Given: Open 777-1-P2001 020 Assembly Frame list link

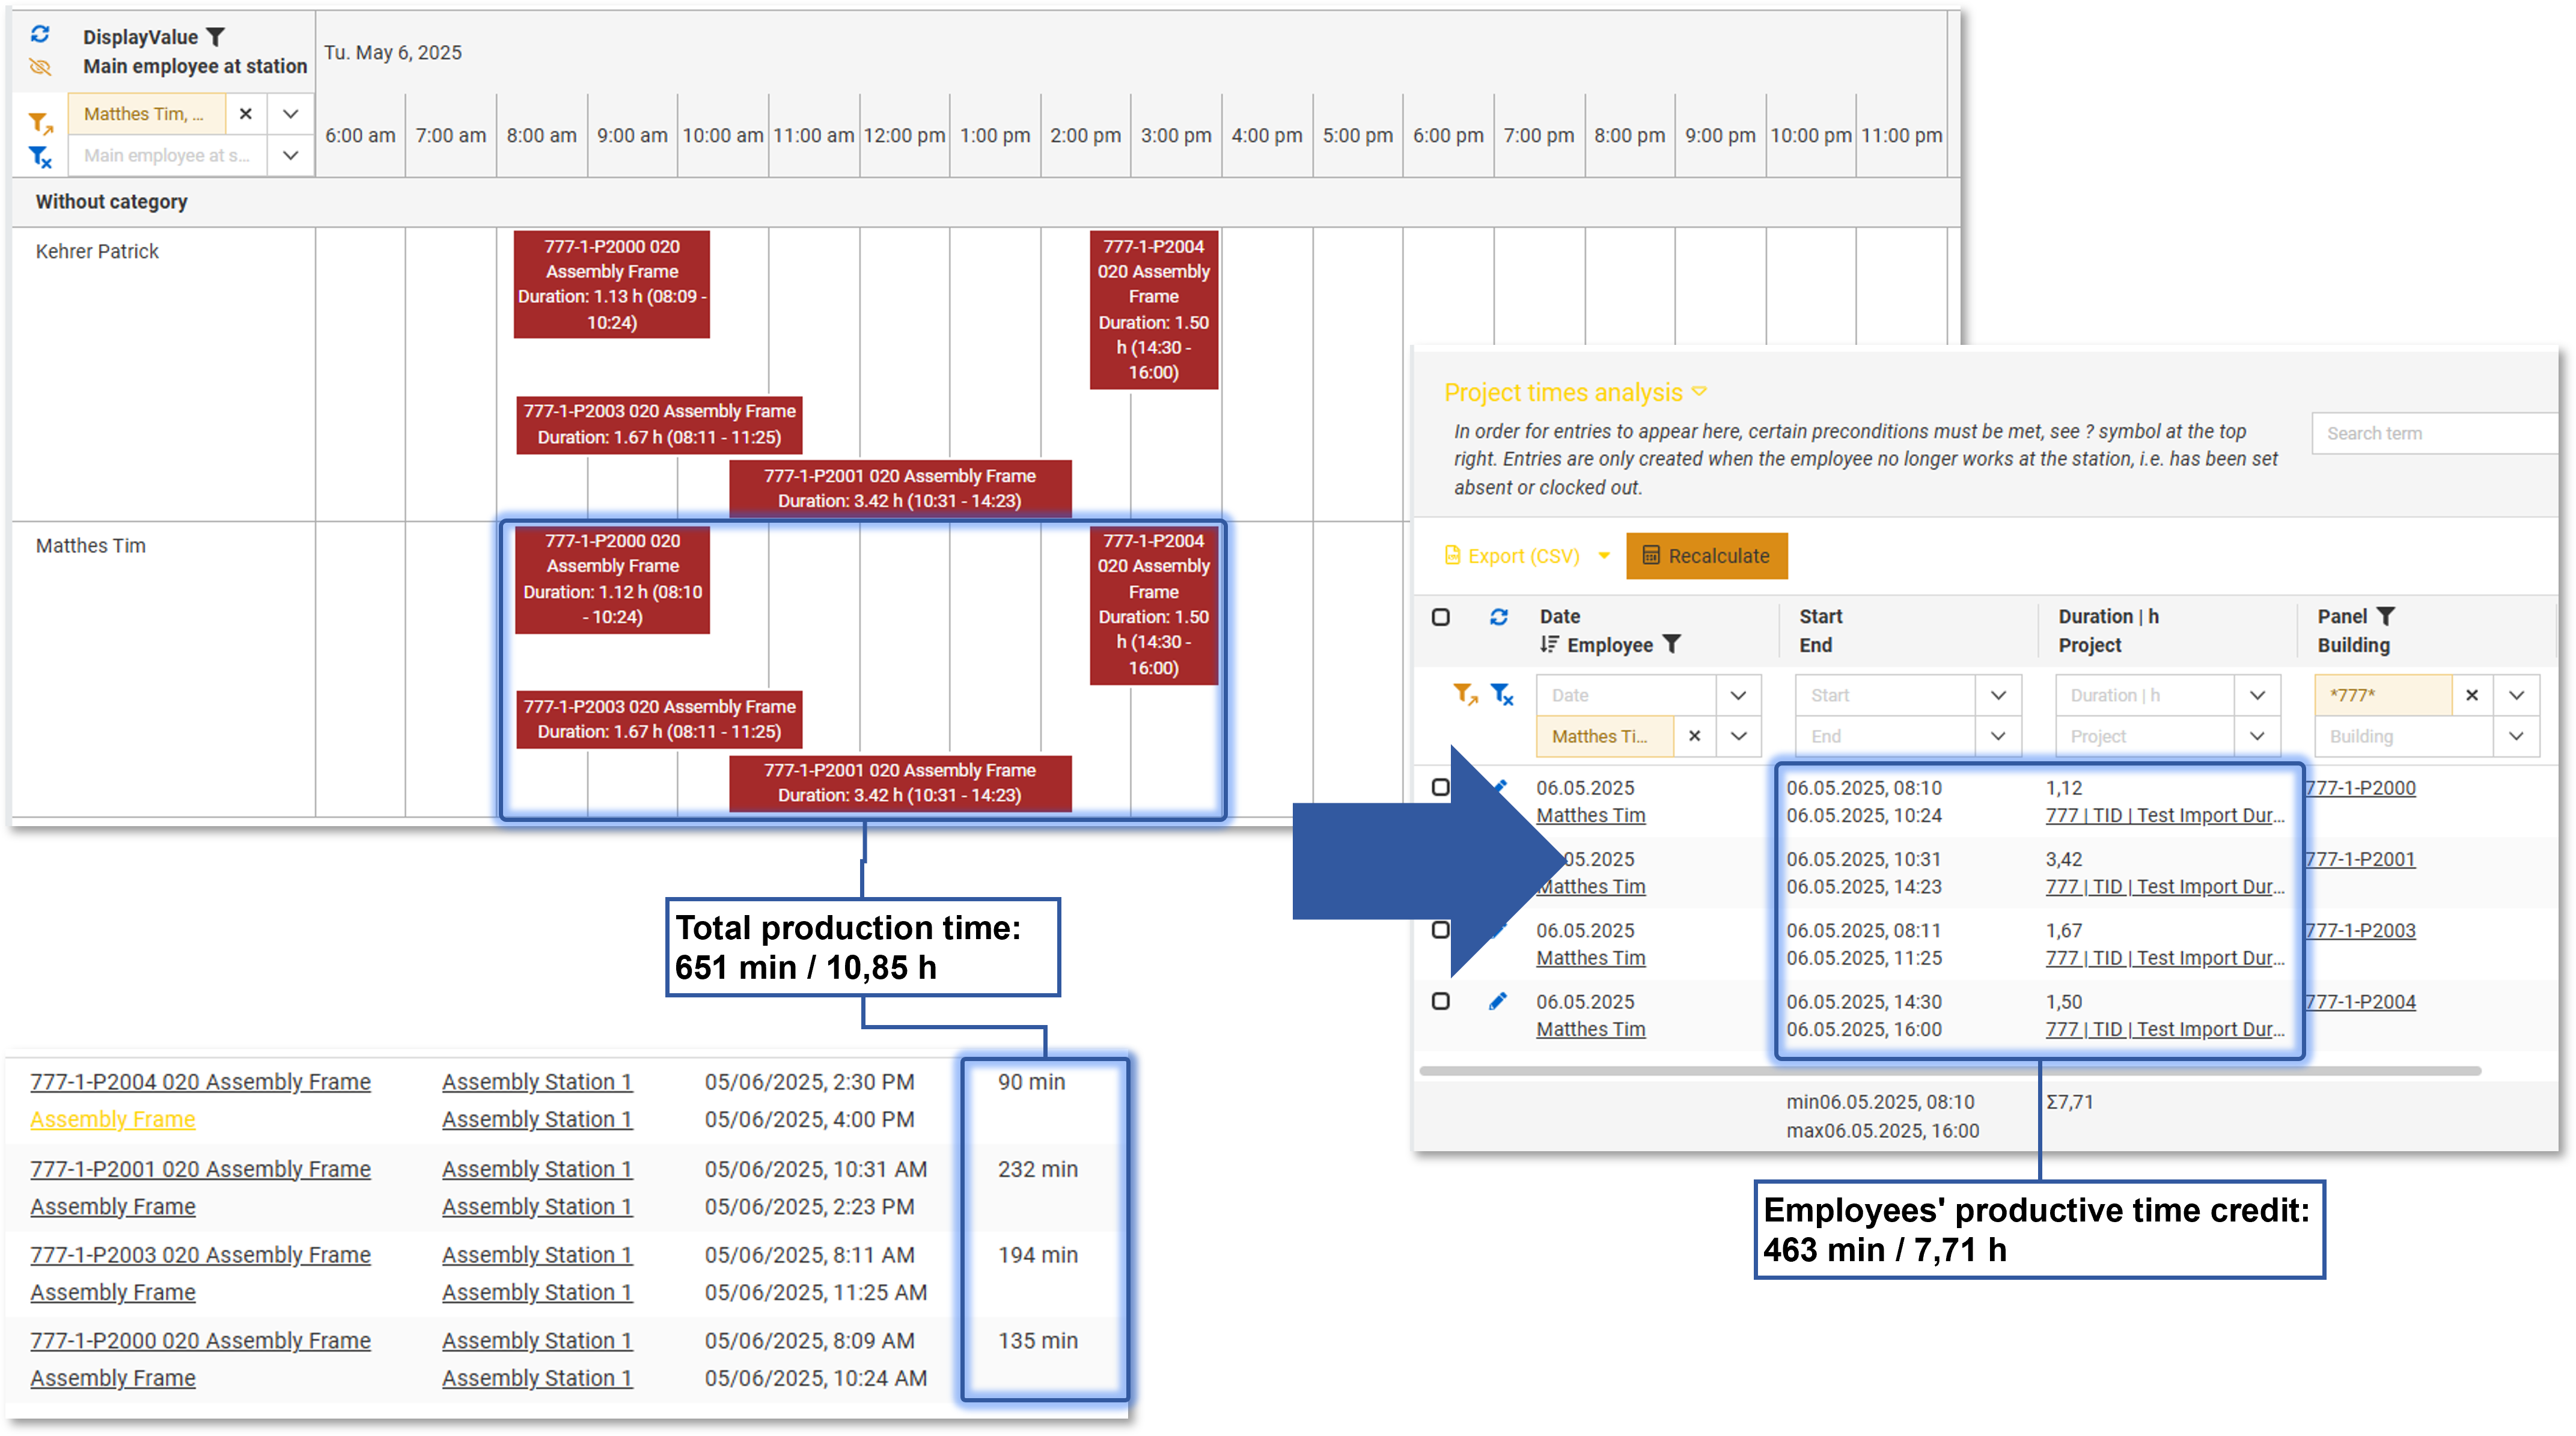Looking at the screenshot, I should (x=200, y=1169).
